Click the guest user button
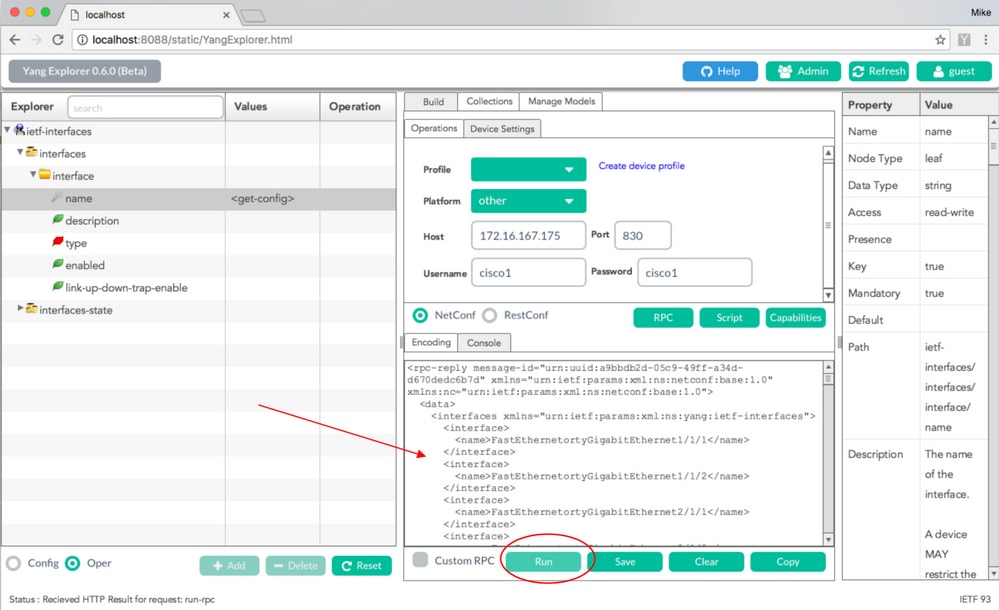The width and height of the screenshot is (999, 610). coord(954,71)
